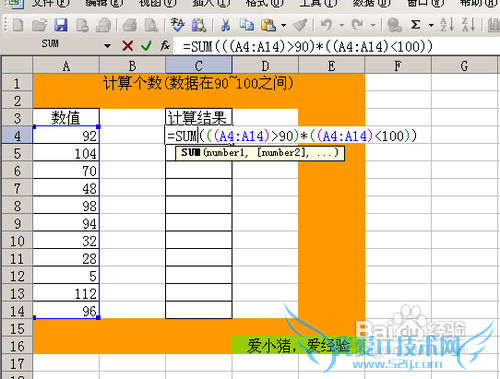
Task: Click cell with value 94
Action: [66, 223]
